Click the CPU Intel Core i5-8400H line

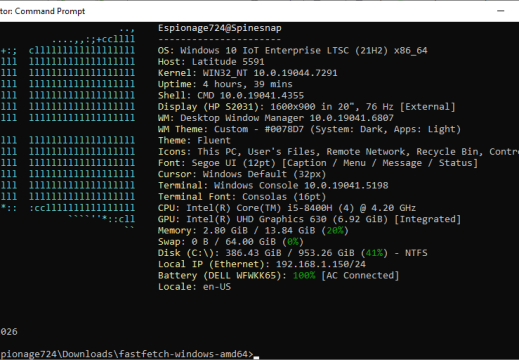pos(287,208)
